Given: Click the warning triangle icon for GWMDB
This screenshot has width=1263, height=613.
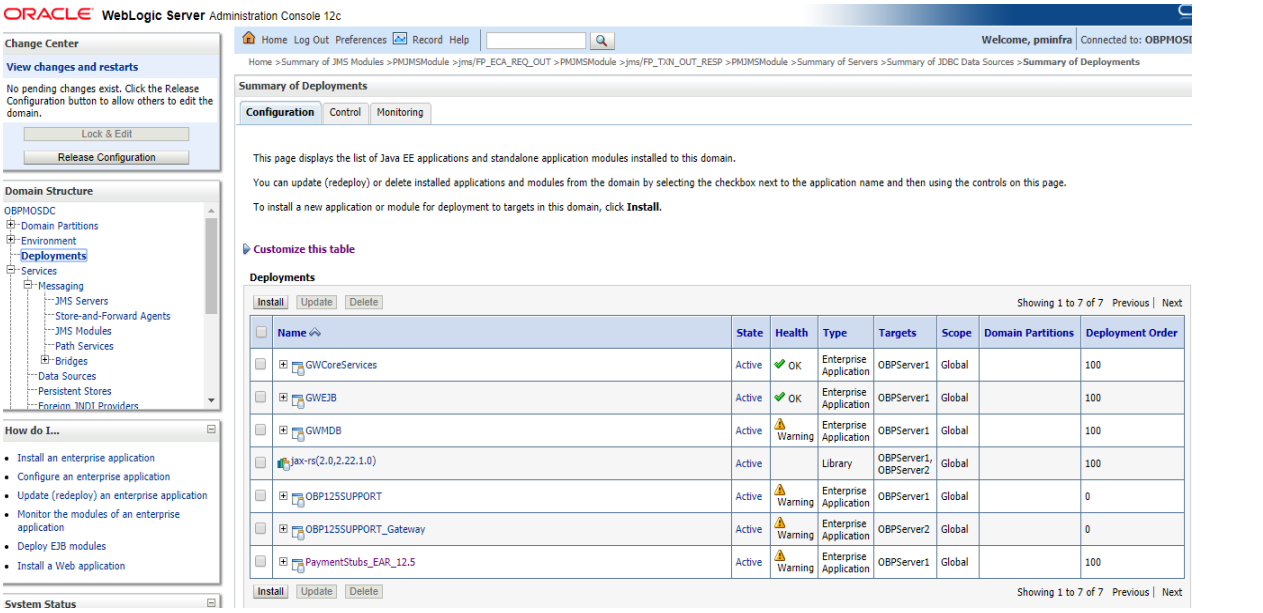Looking at the screenshot, I should 780,424.
